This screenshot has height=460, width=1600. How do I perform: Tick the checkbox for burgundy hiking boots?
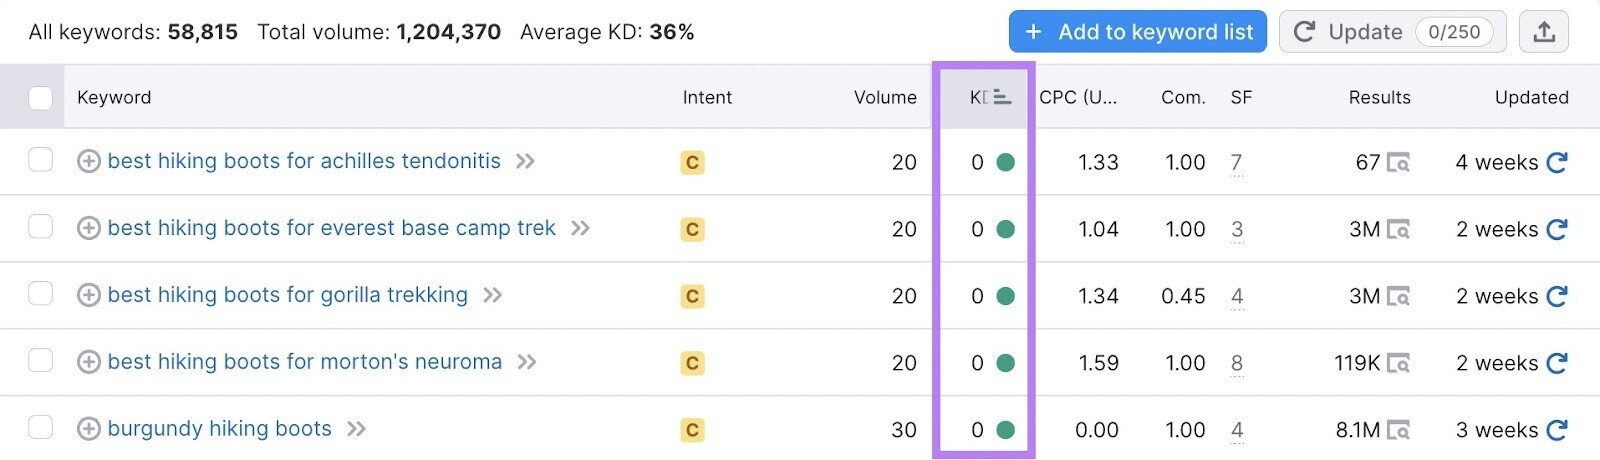41,428
